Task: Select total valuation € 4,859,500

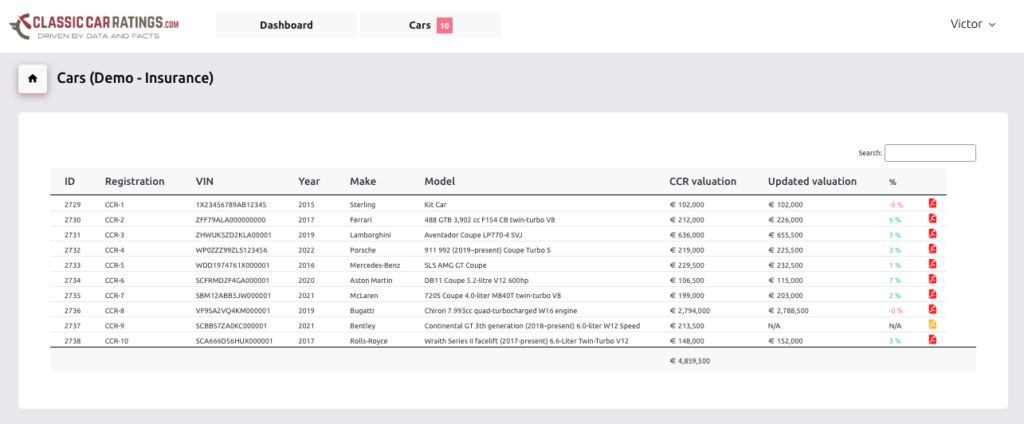Action: point(690,361)
